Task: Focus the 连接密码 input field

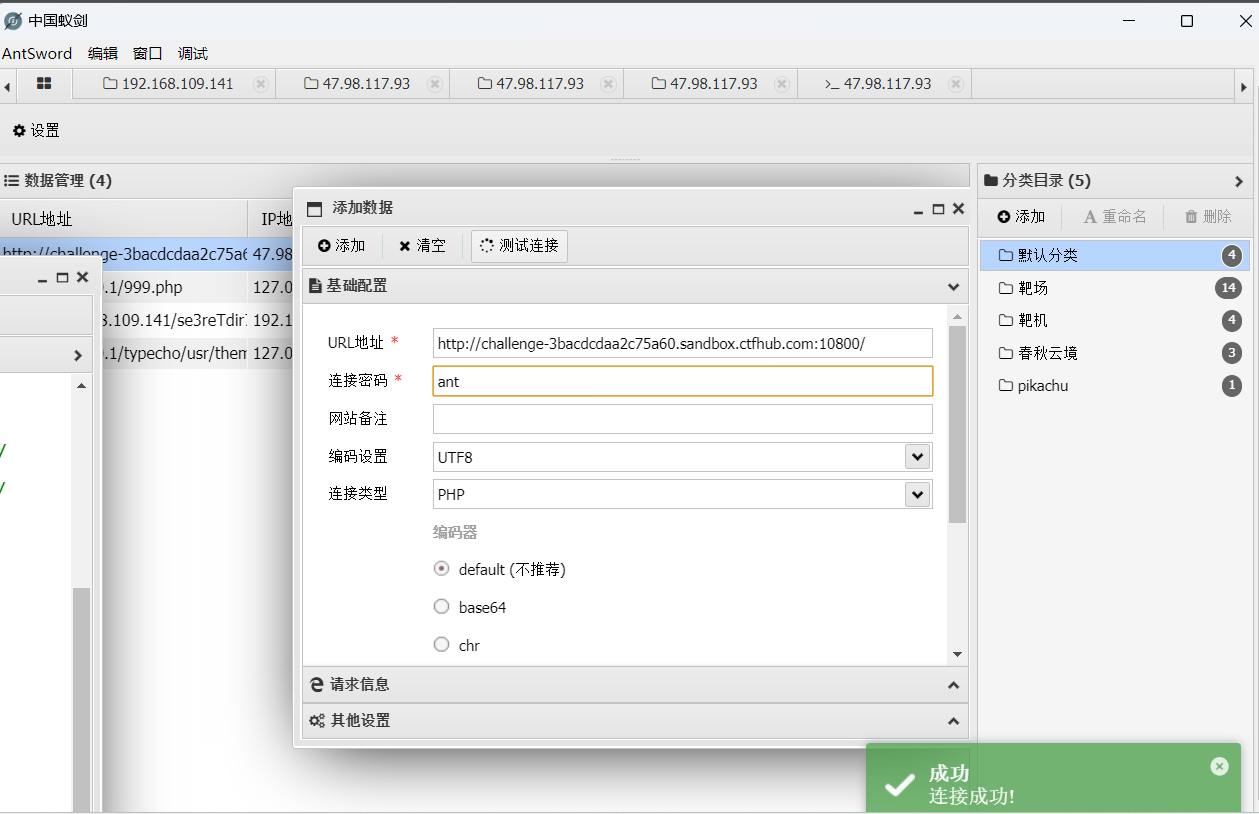Action: [683, 381]
